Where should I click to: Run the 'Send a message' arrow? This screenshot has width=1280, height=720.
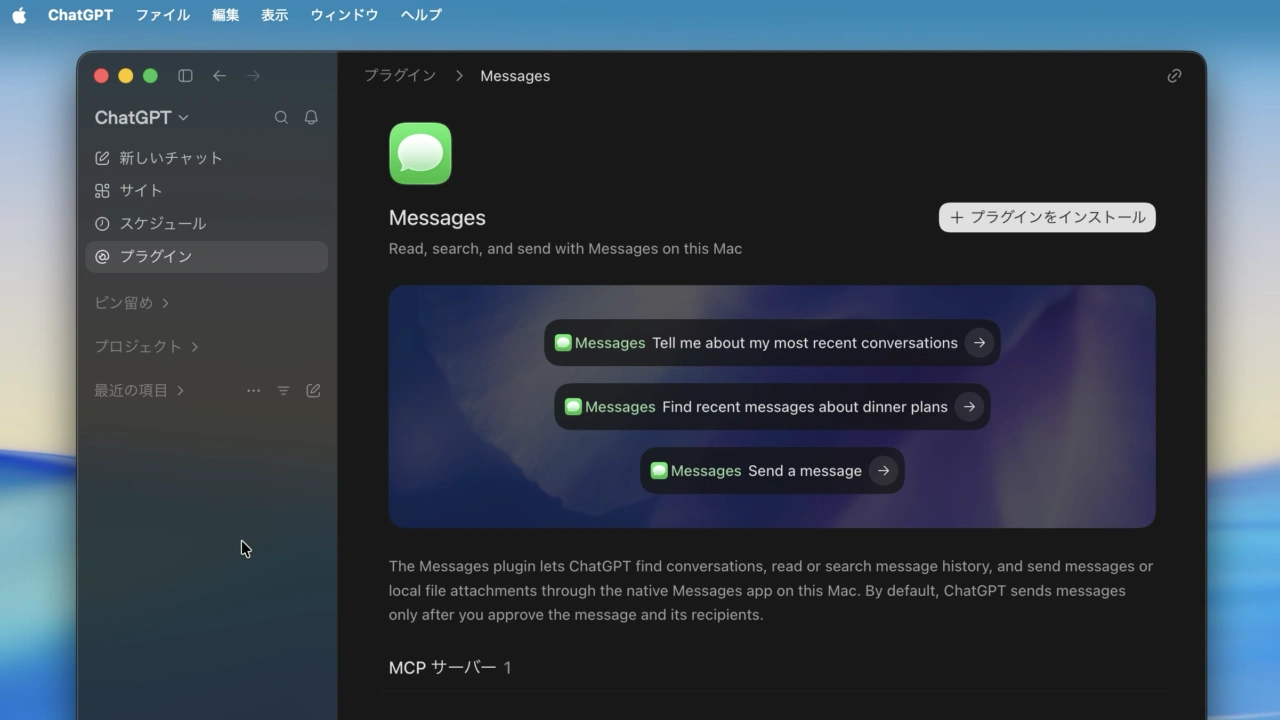[883, 471]
